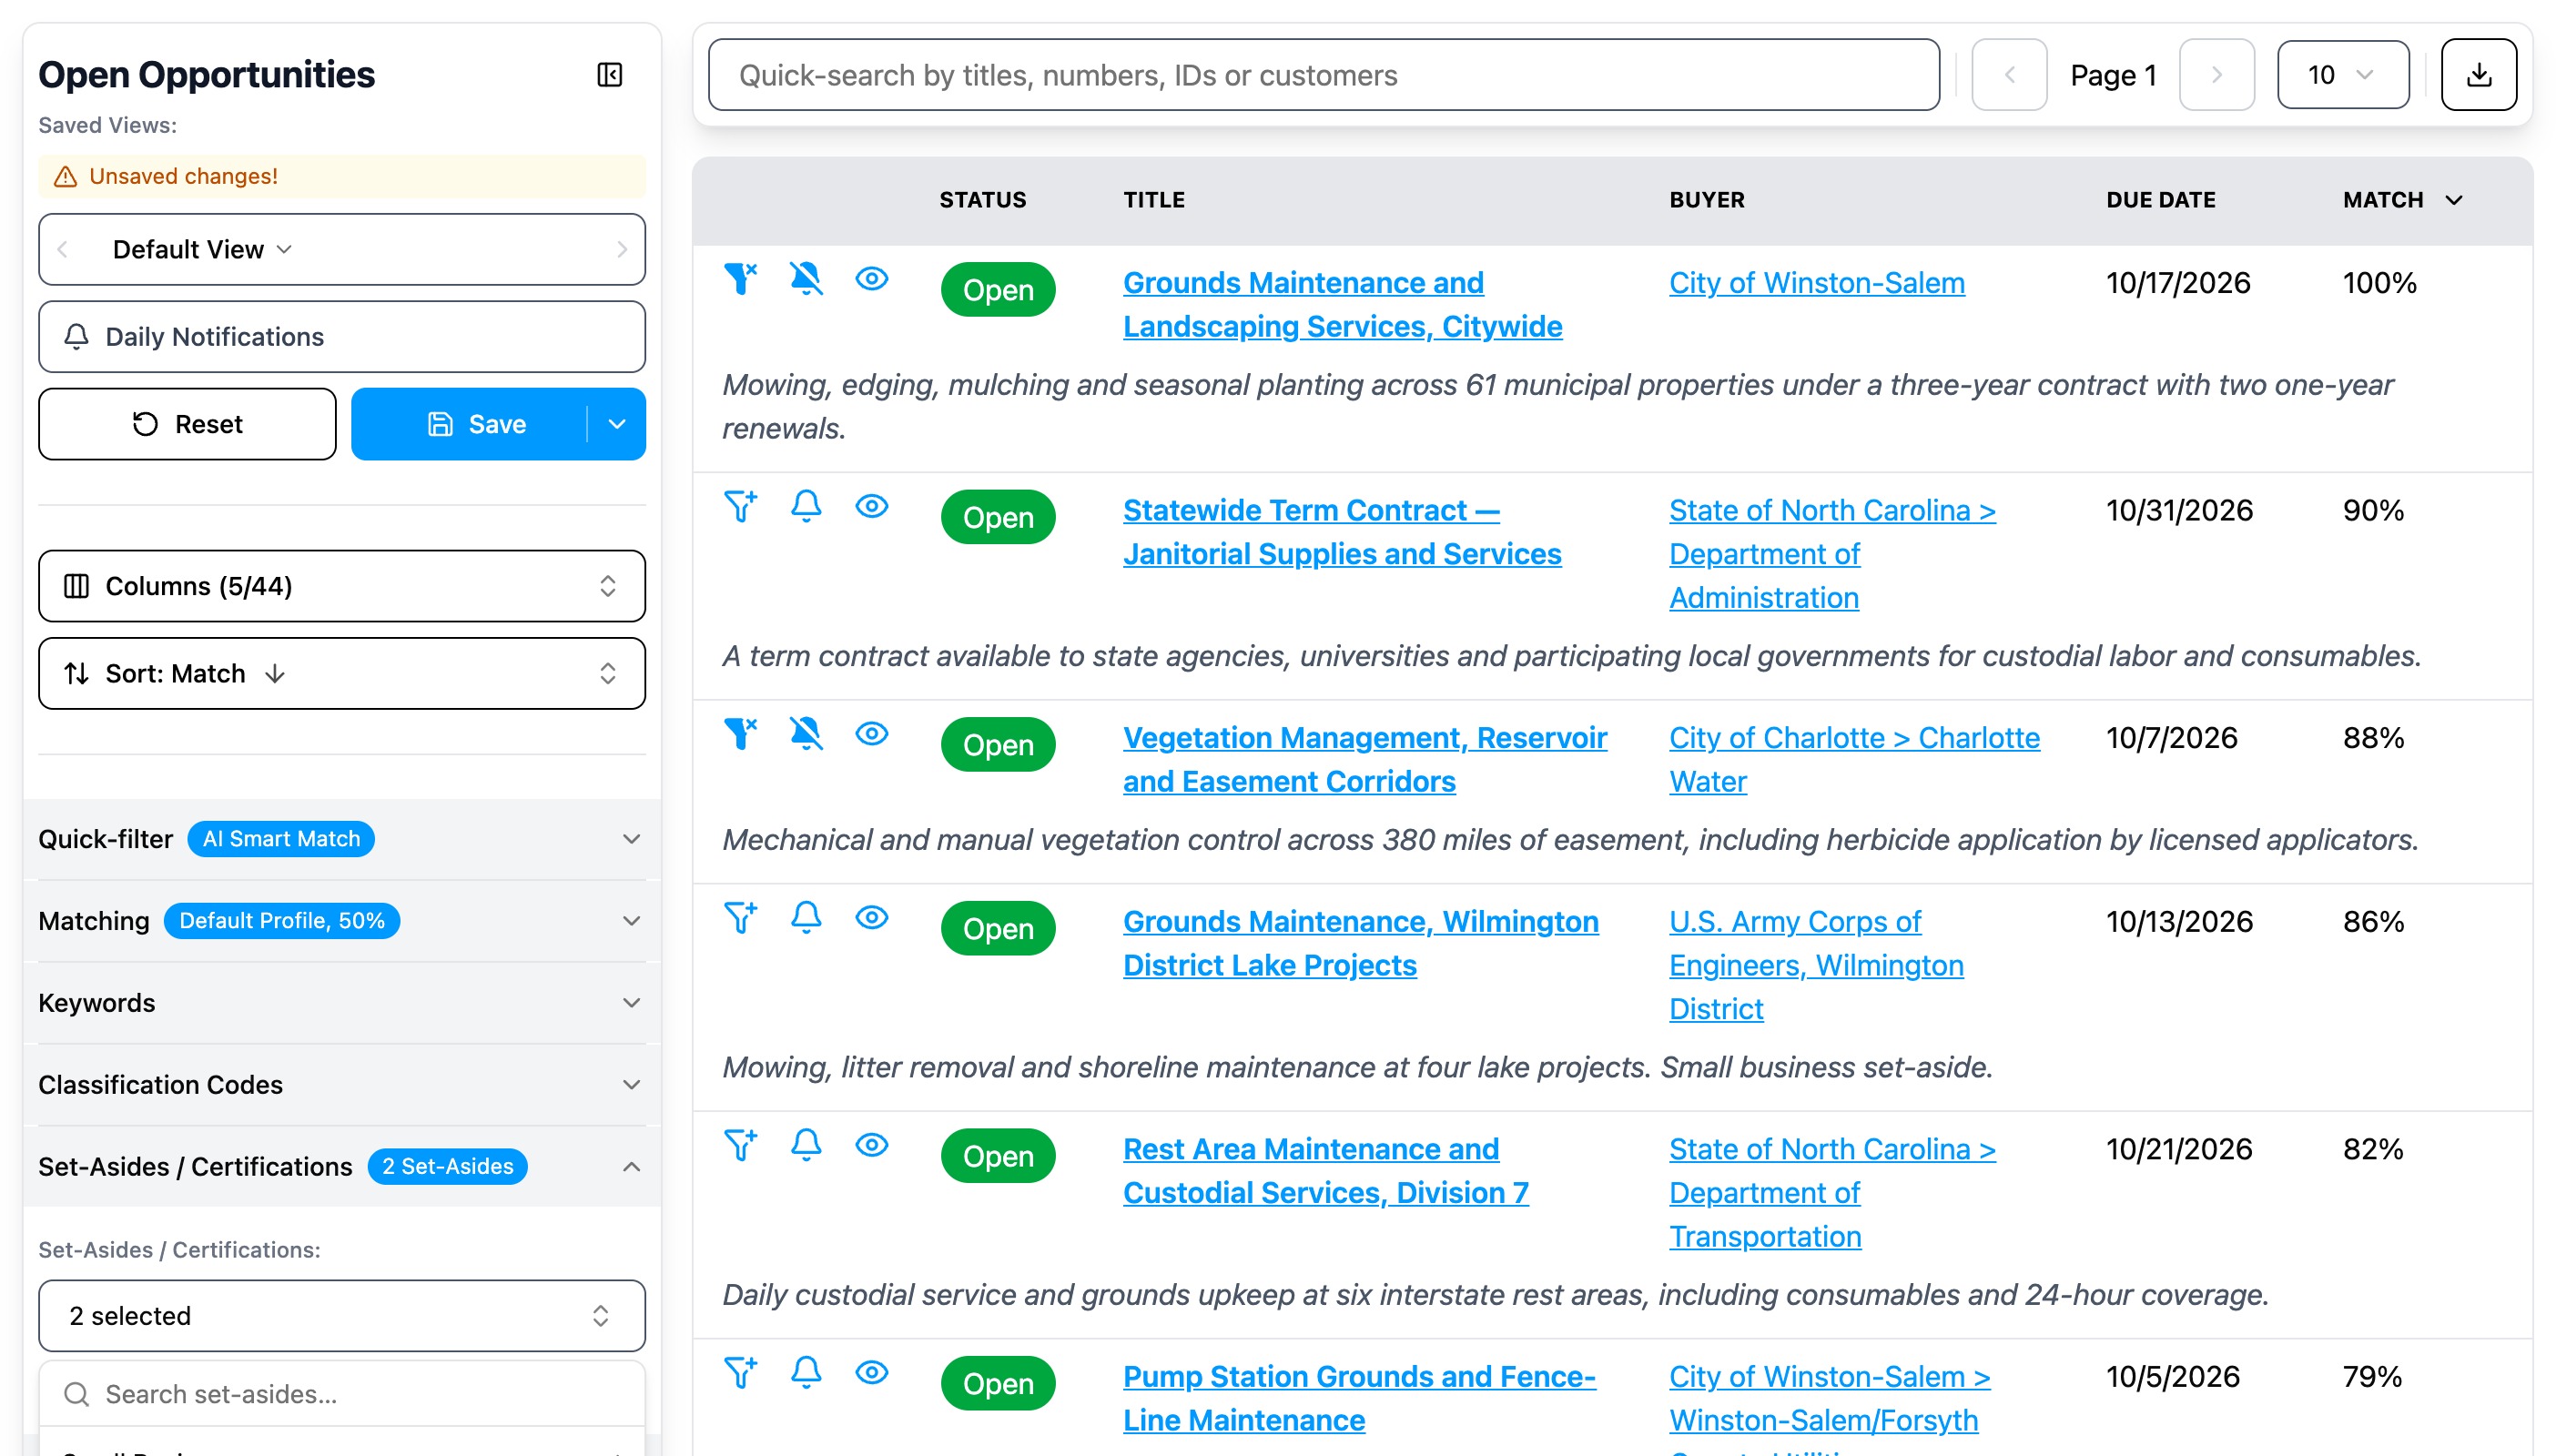
Task: Expand the Keywords filter section
Action: click(342, 1003)
